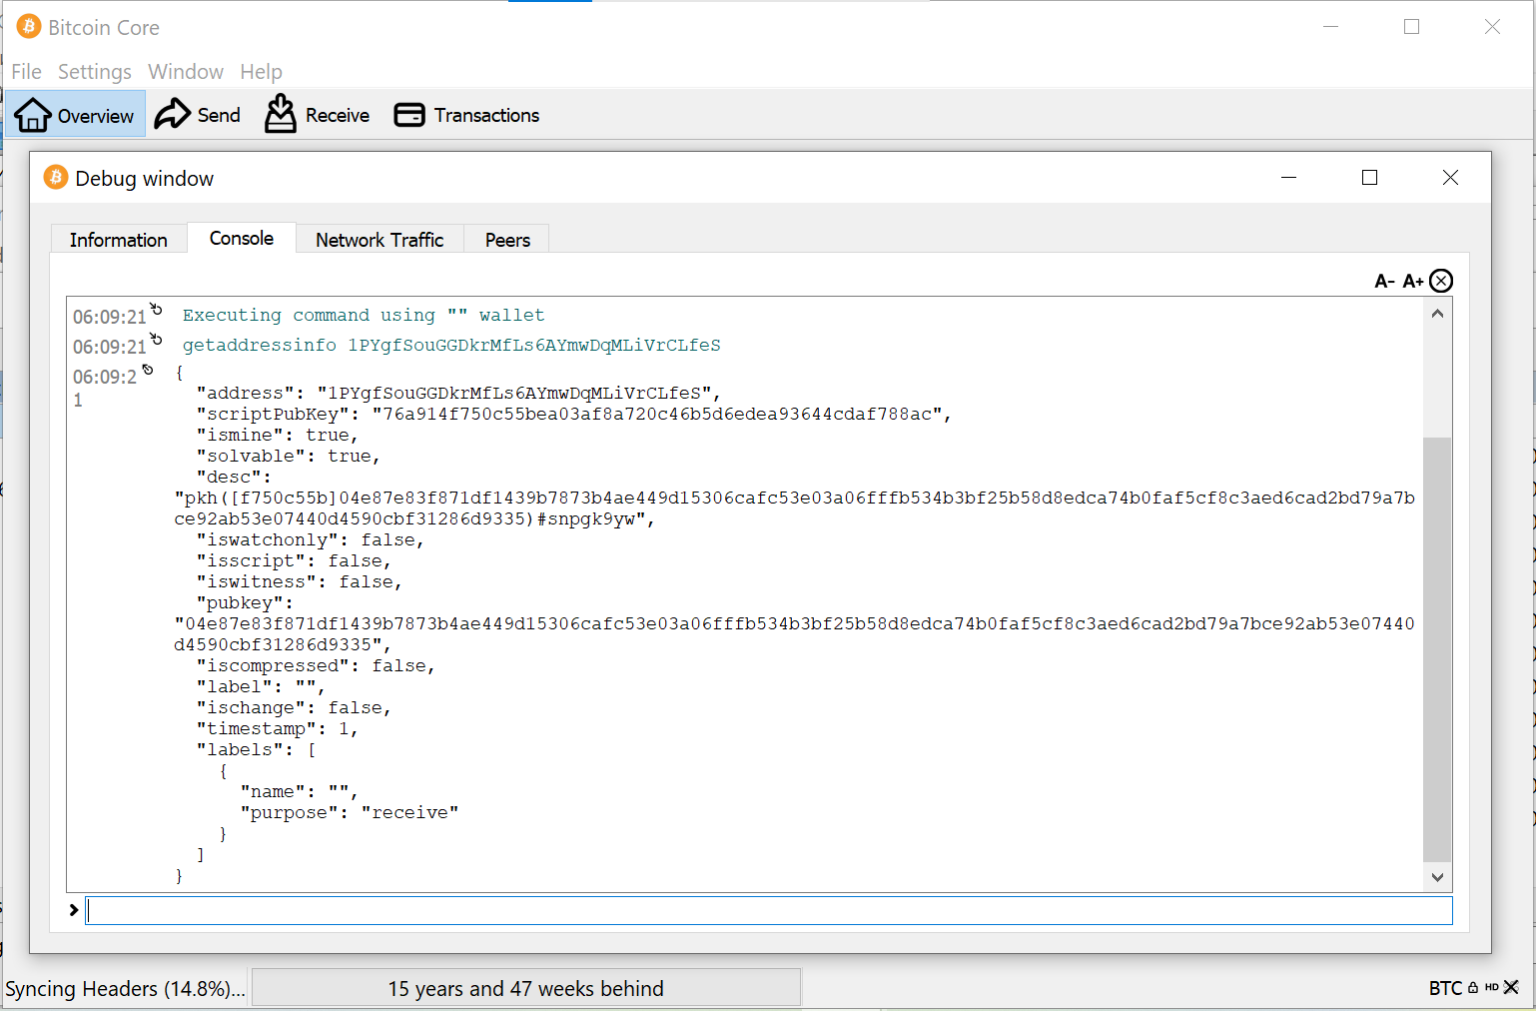This screenshot has height=1011, width=1536.
Task: Click the HD wallet status icon
Action: click(x=1492, y=987)
